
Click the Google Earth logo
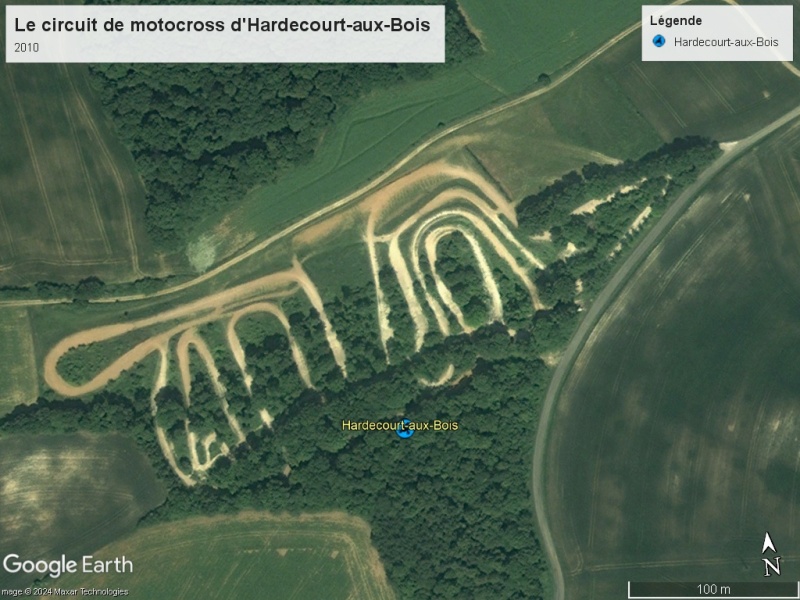68,565
